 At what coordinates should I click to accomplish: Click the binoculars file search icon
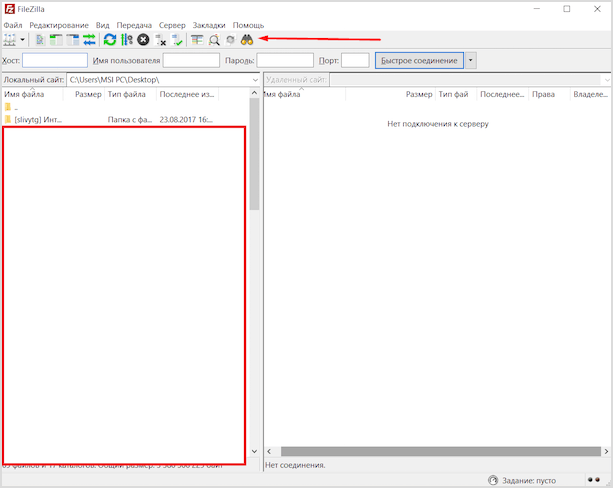point(246,40)
